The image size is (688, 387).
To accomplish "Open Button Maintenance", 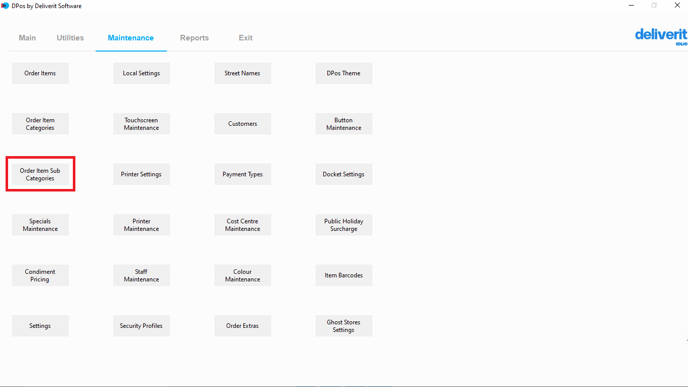I will [x=344, y=124].
